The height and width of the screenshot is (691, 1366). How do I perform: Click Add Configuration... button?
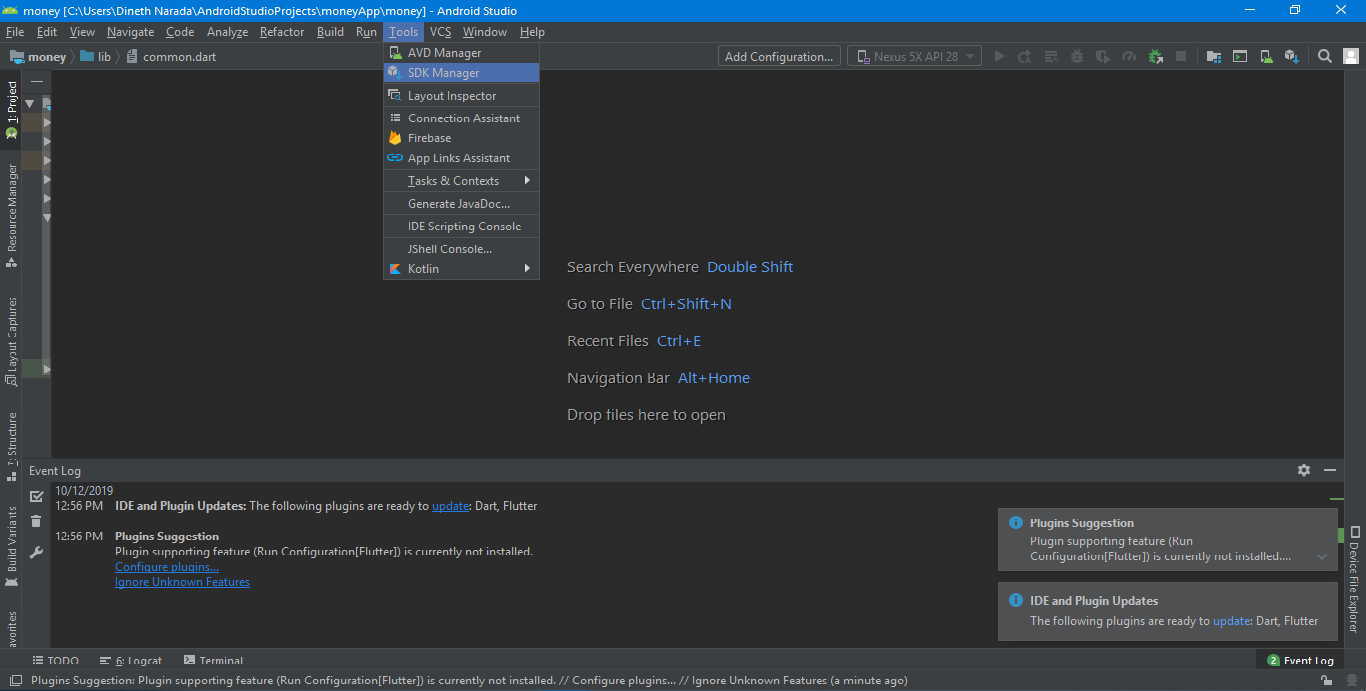[779, 57]
